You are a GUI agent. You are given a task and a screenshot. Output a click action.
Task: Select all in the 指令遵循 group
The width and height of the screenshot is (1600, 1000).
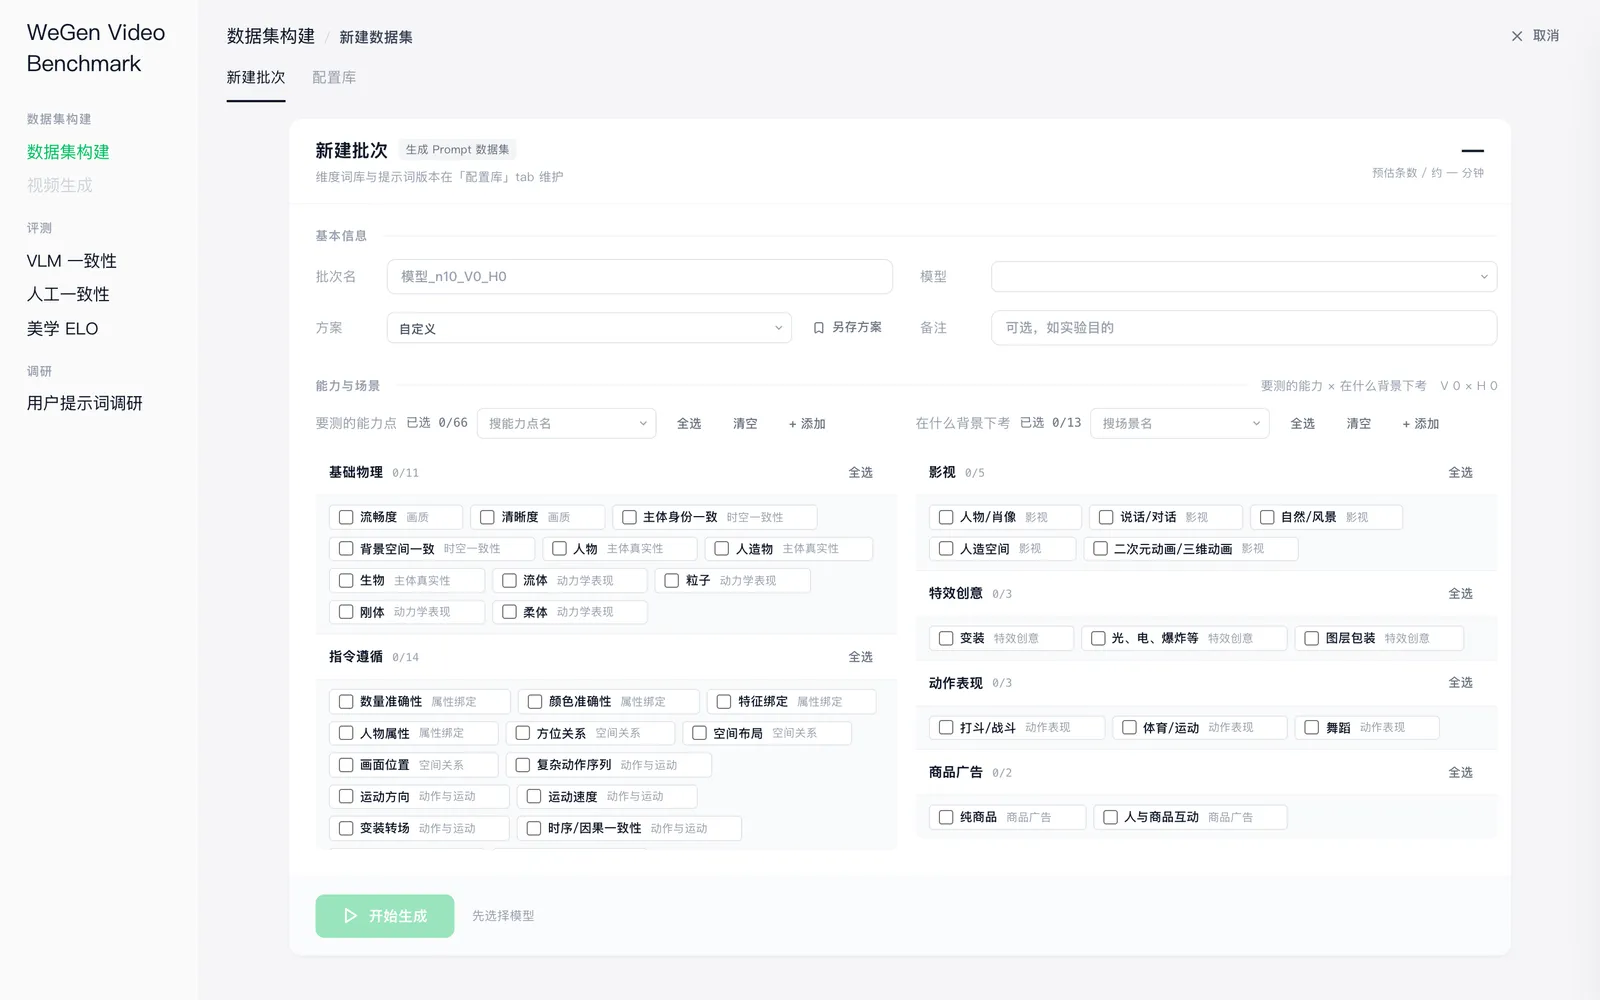[x=860, y=657]
